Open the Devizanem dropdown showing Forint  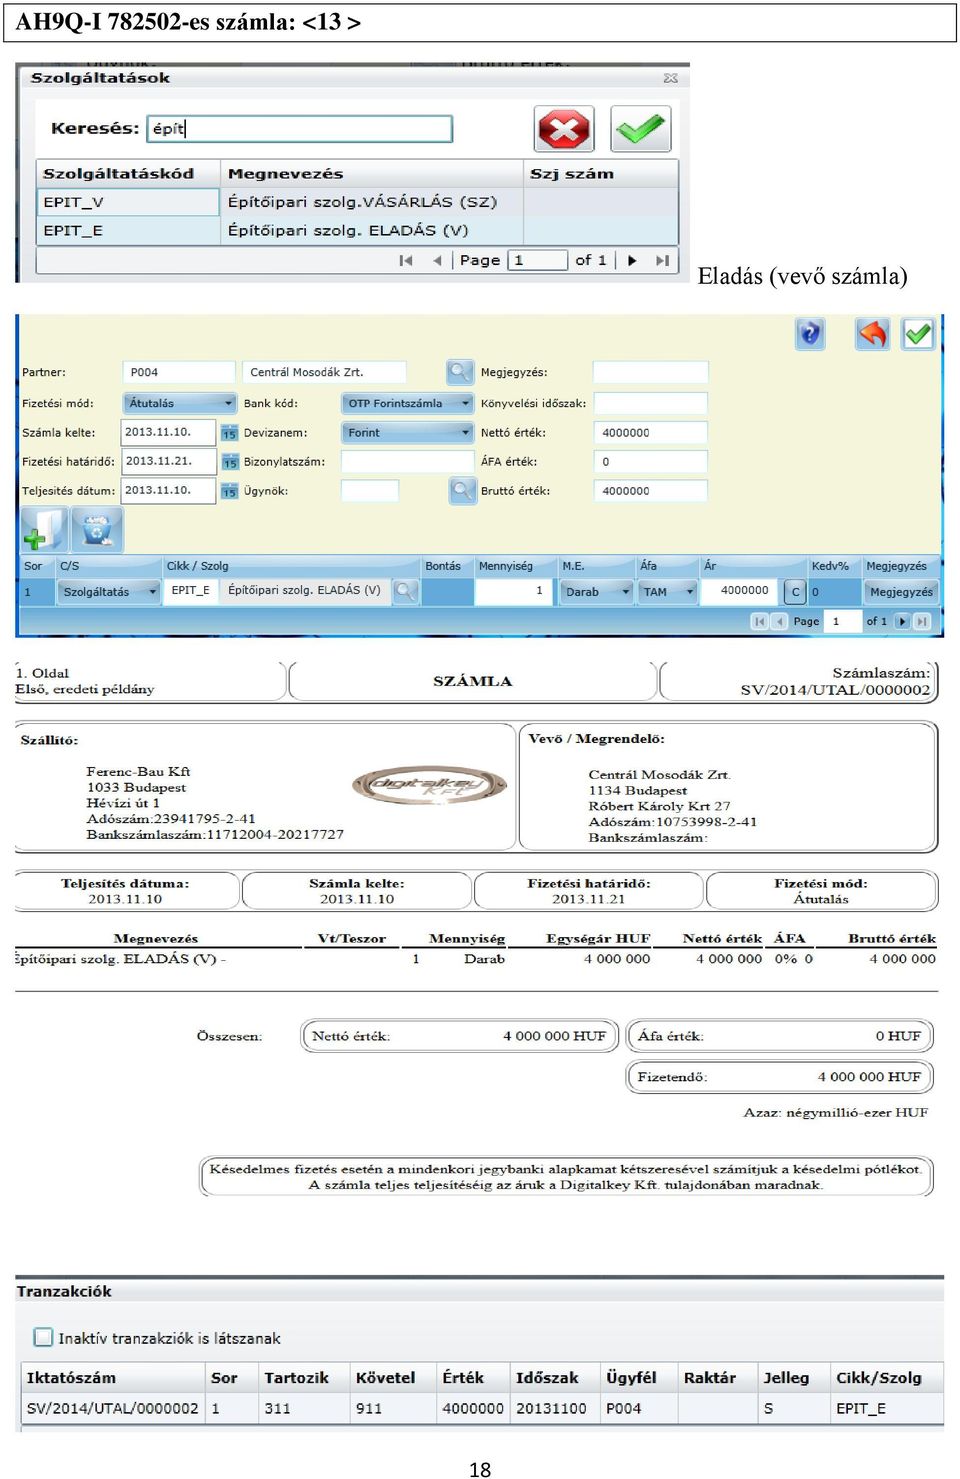[x=408, y=433]
